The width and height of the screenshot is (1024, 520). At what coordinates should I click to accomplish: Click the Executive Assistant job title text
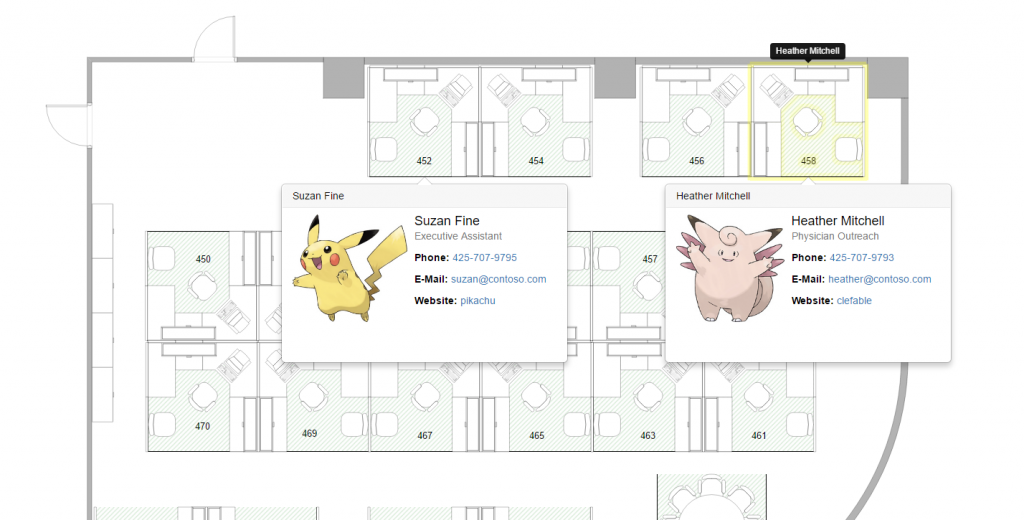tap(458, 236)
